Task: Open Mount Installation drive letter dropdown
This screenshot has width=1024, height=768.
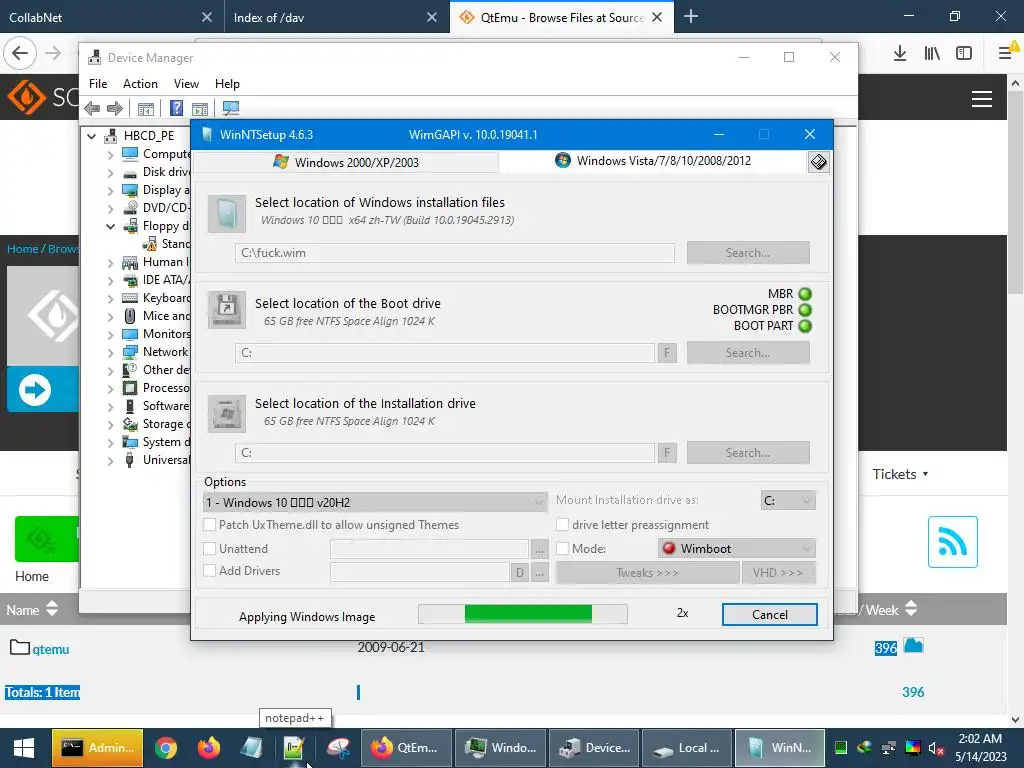Action: point(788,500)
